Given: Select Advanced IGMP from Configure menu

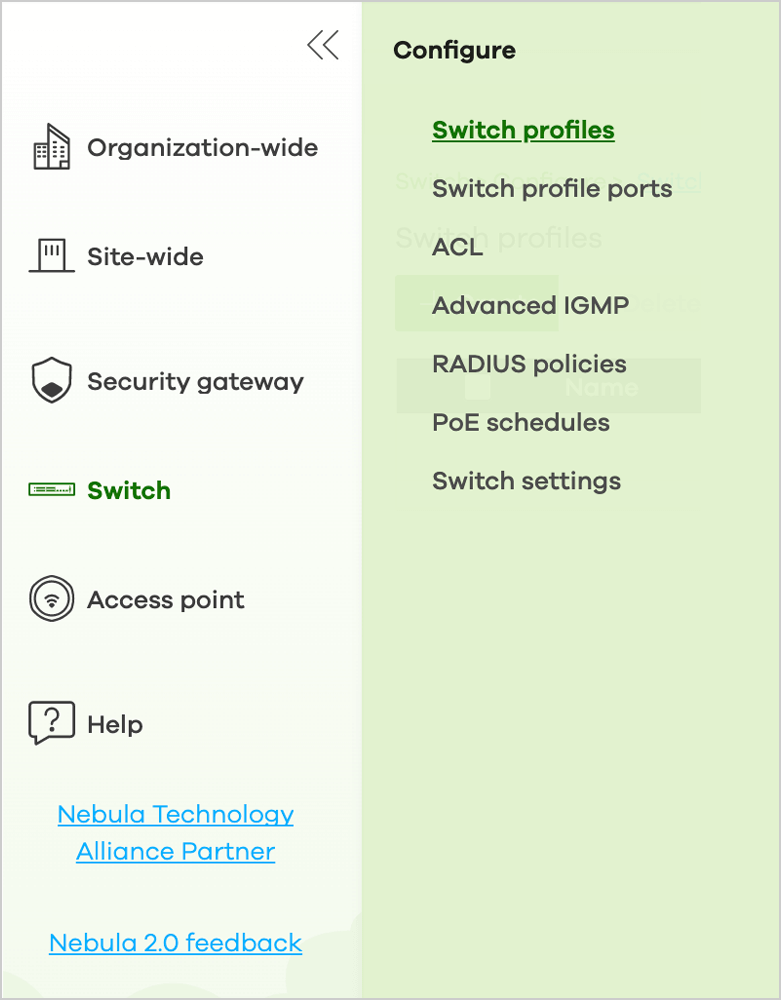Looking at the screenshot, I should 531,305.
